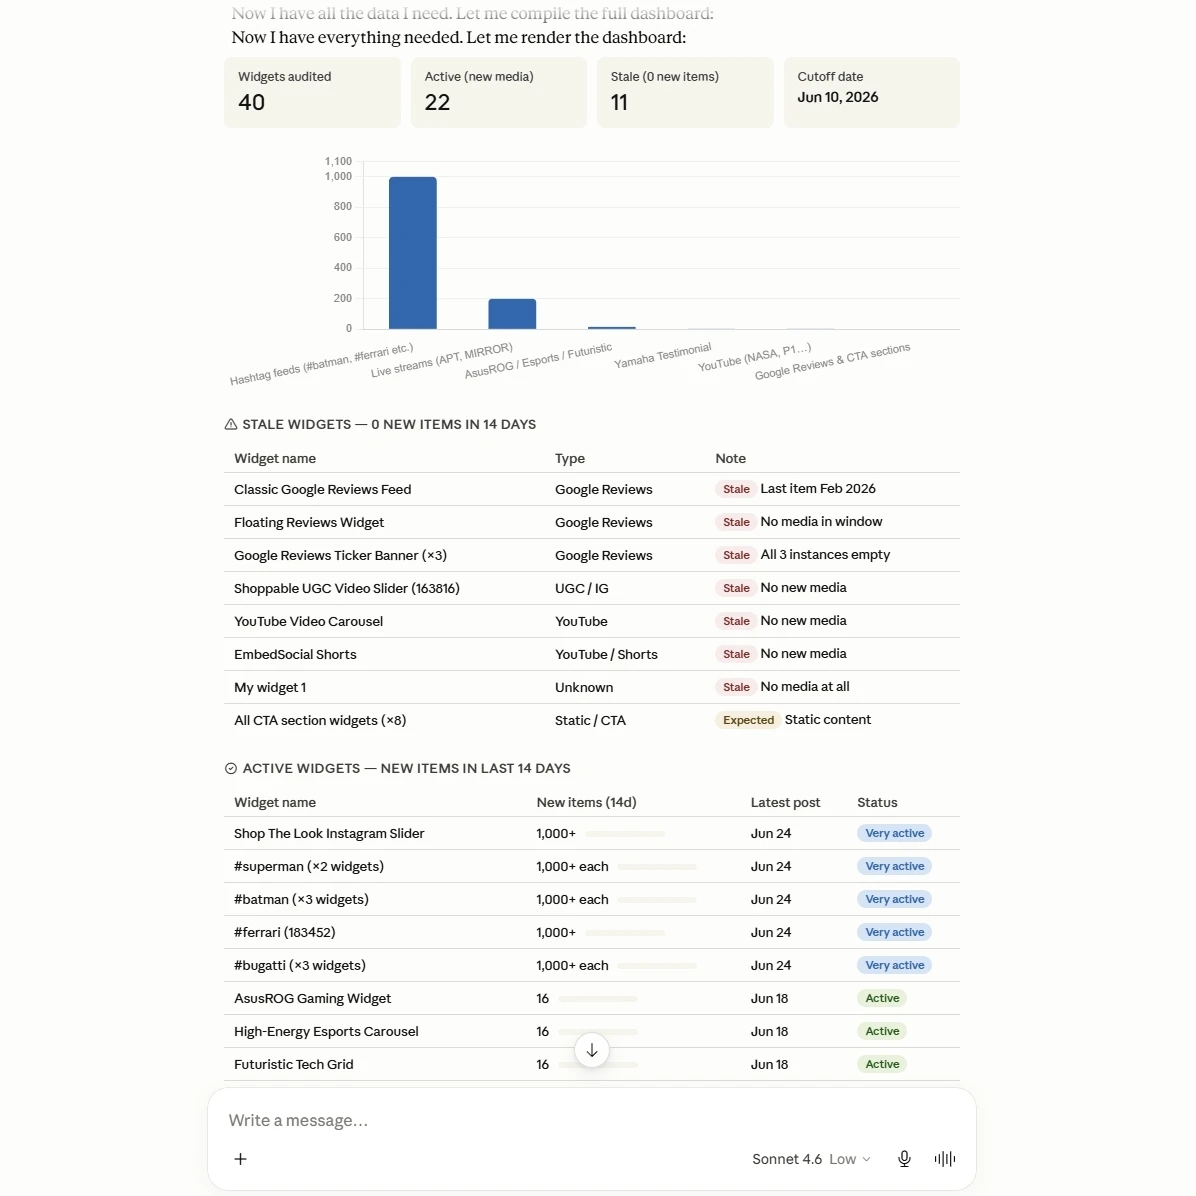Open the Sonnet 4.6 model selector dropdown
1196x1196 pixels.
coord(811,1159)
